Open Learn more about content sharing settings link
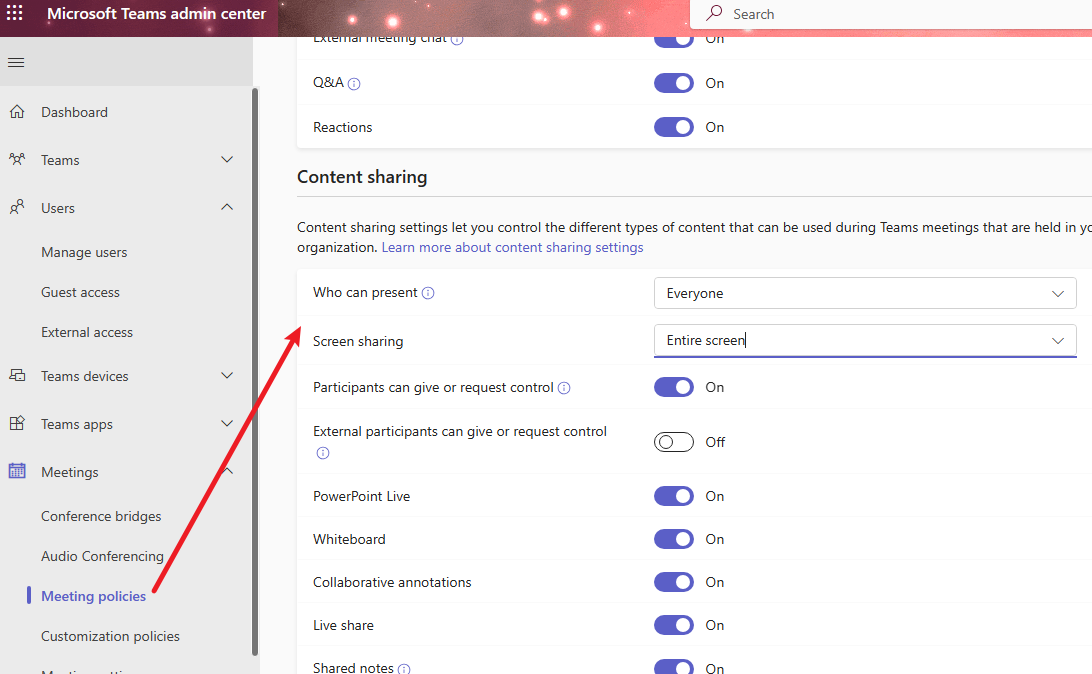This screenshot has width=1092, height=674. [513, 247]
